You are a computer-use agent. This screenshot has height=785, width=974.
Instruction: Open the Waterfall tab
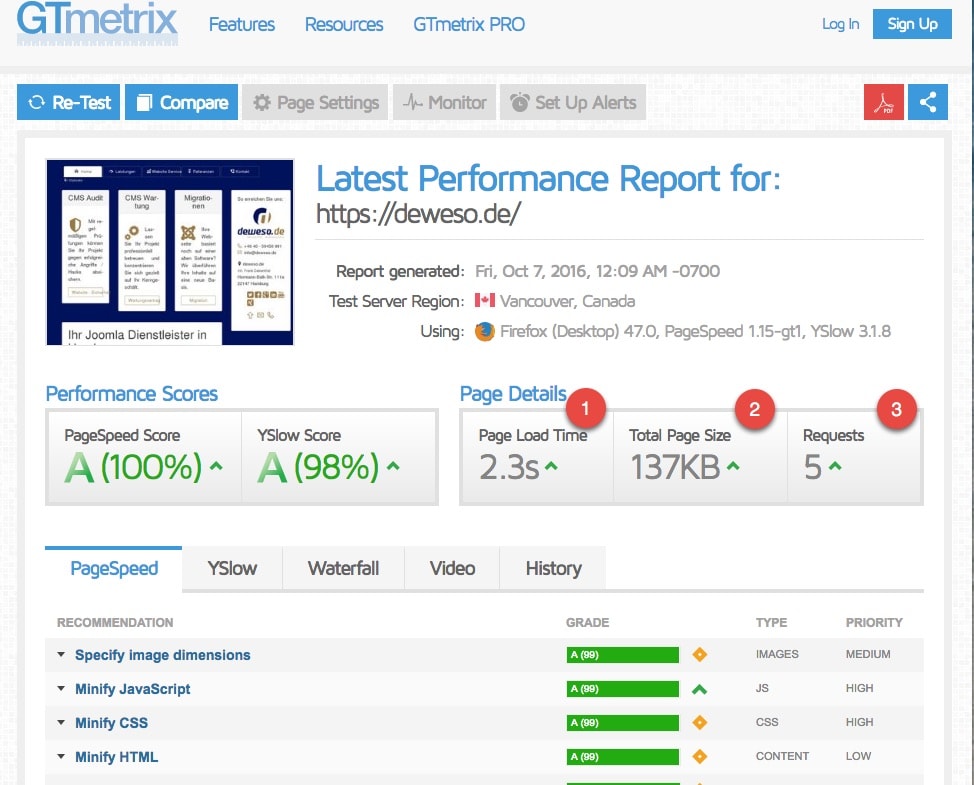click(343, 568)
